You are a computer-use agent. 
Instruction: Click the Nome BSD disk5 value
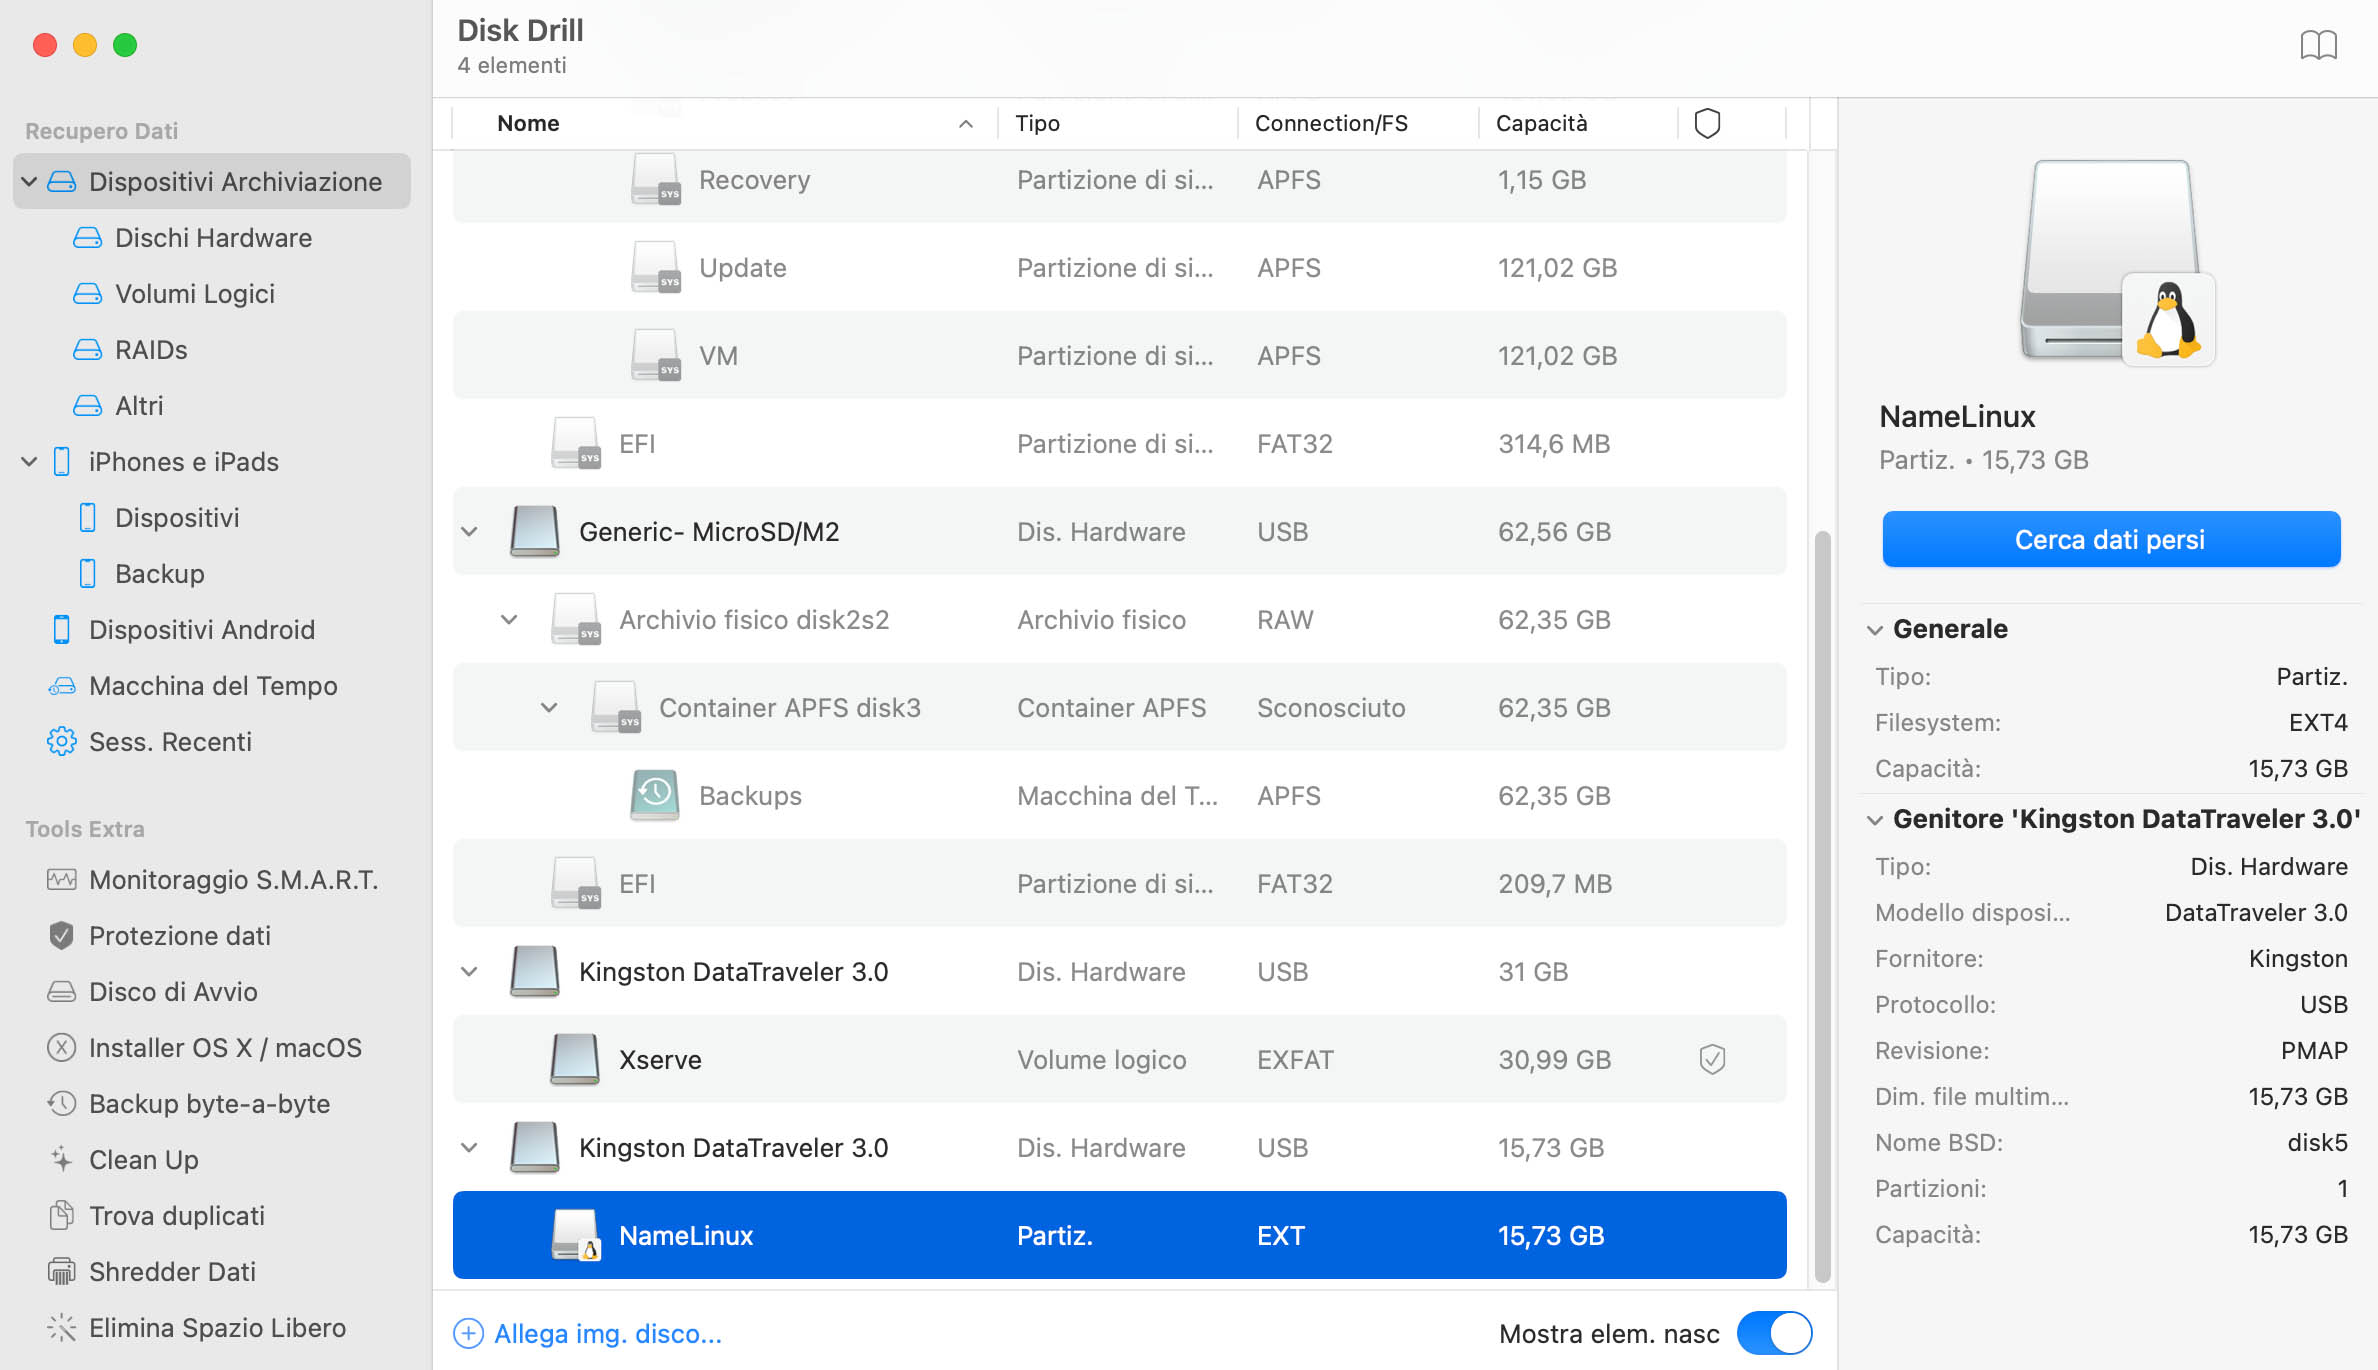tap(2317, 1143)
